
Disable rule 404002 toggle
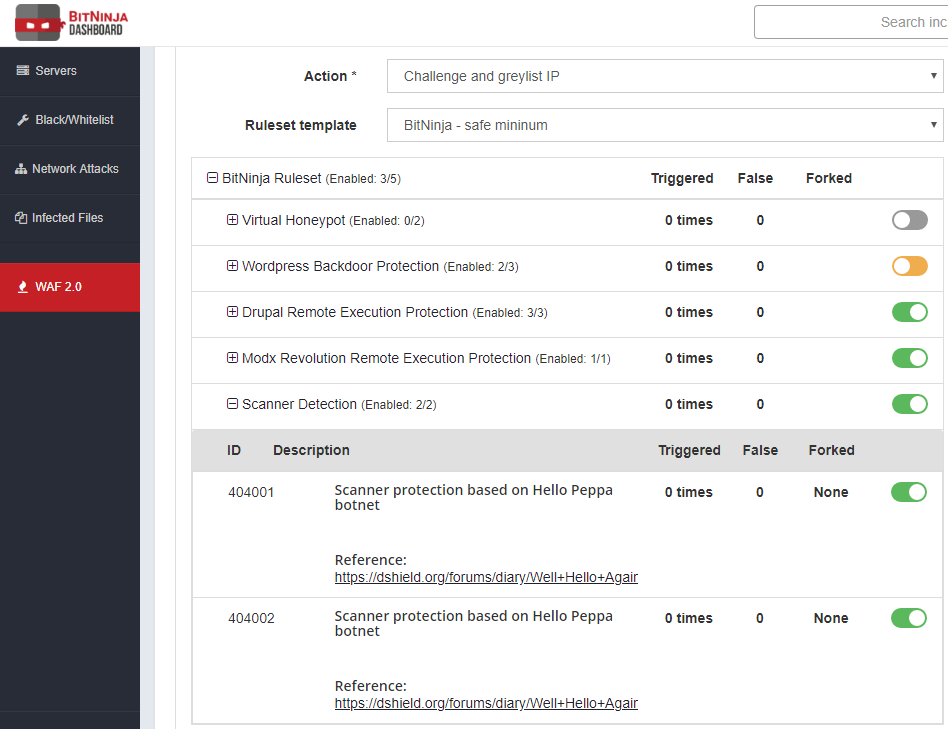(x=908, y=618)
